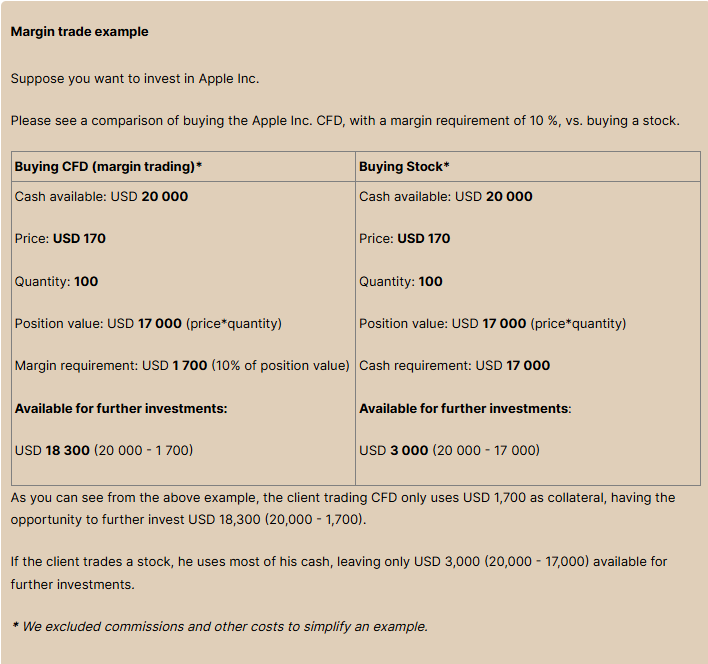Click the CFD column position value line
This screenshot has width=708, height=664.
pos(148,323)
